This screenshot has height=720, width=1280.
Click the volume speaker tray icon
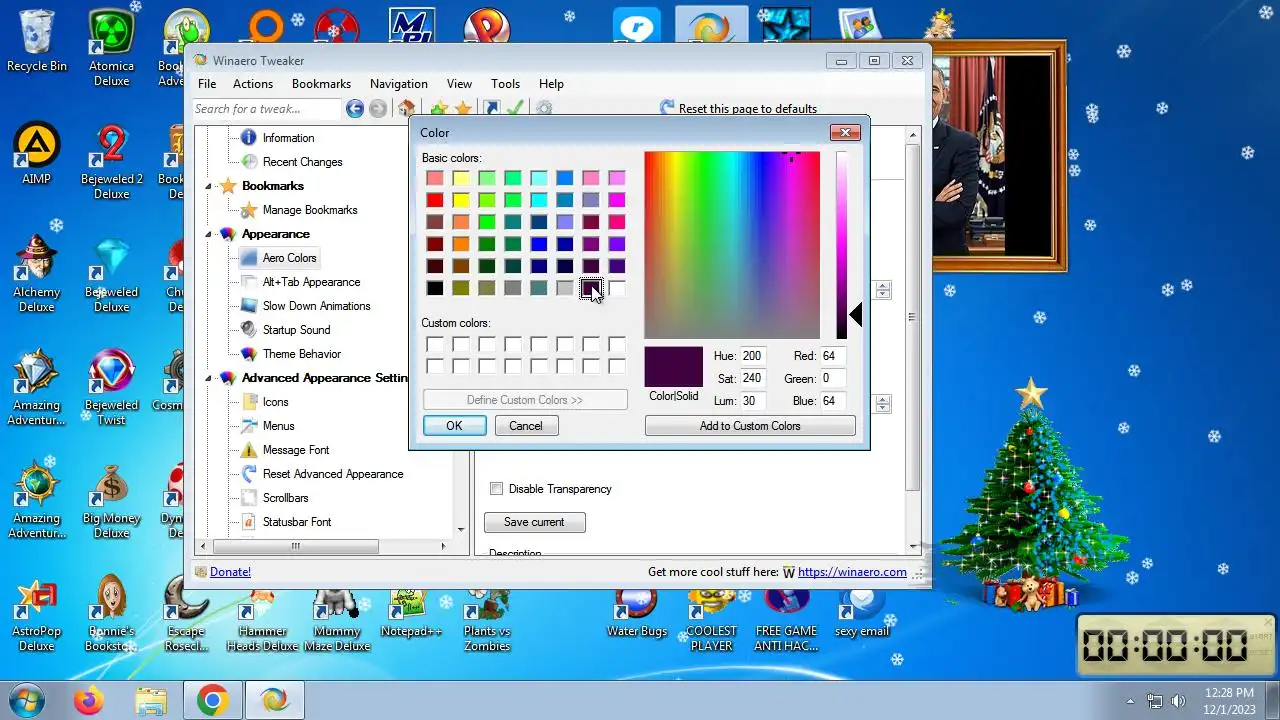click(1179, 701)
